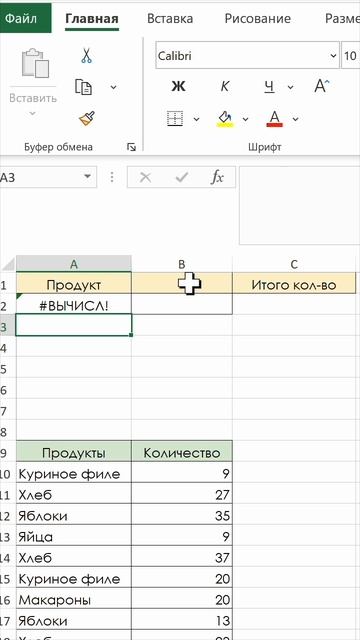Confirm formula entry checkmark icon
360x640 pixels.
[x=181, y=177]
